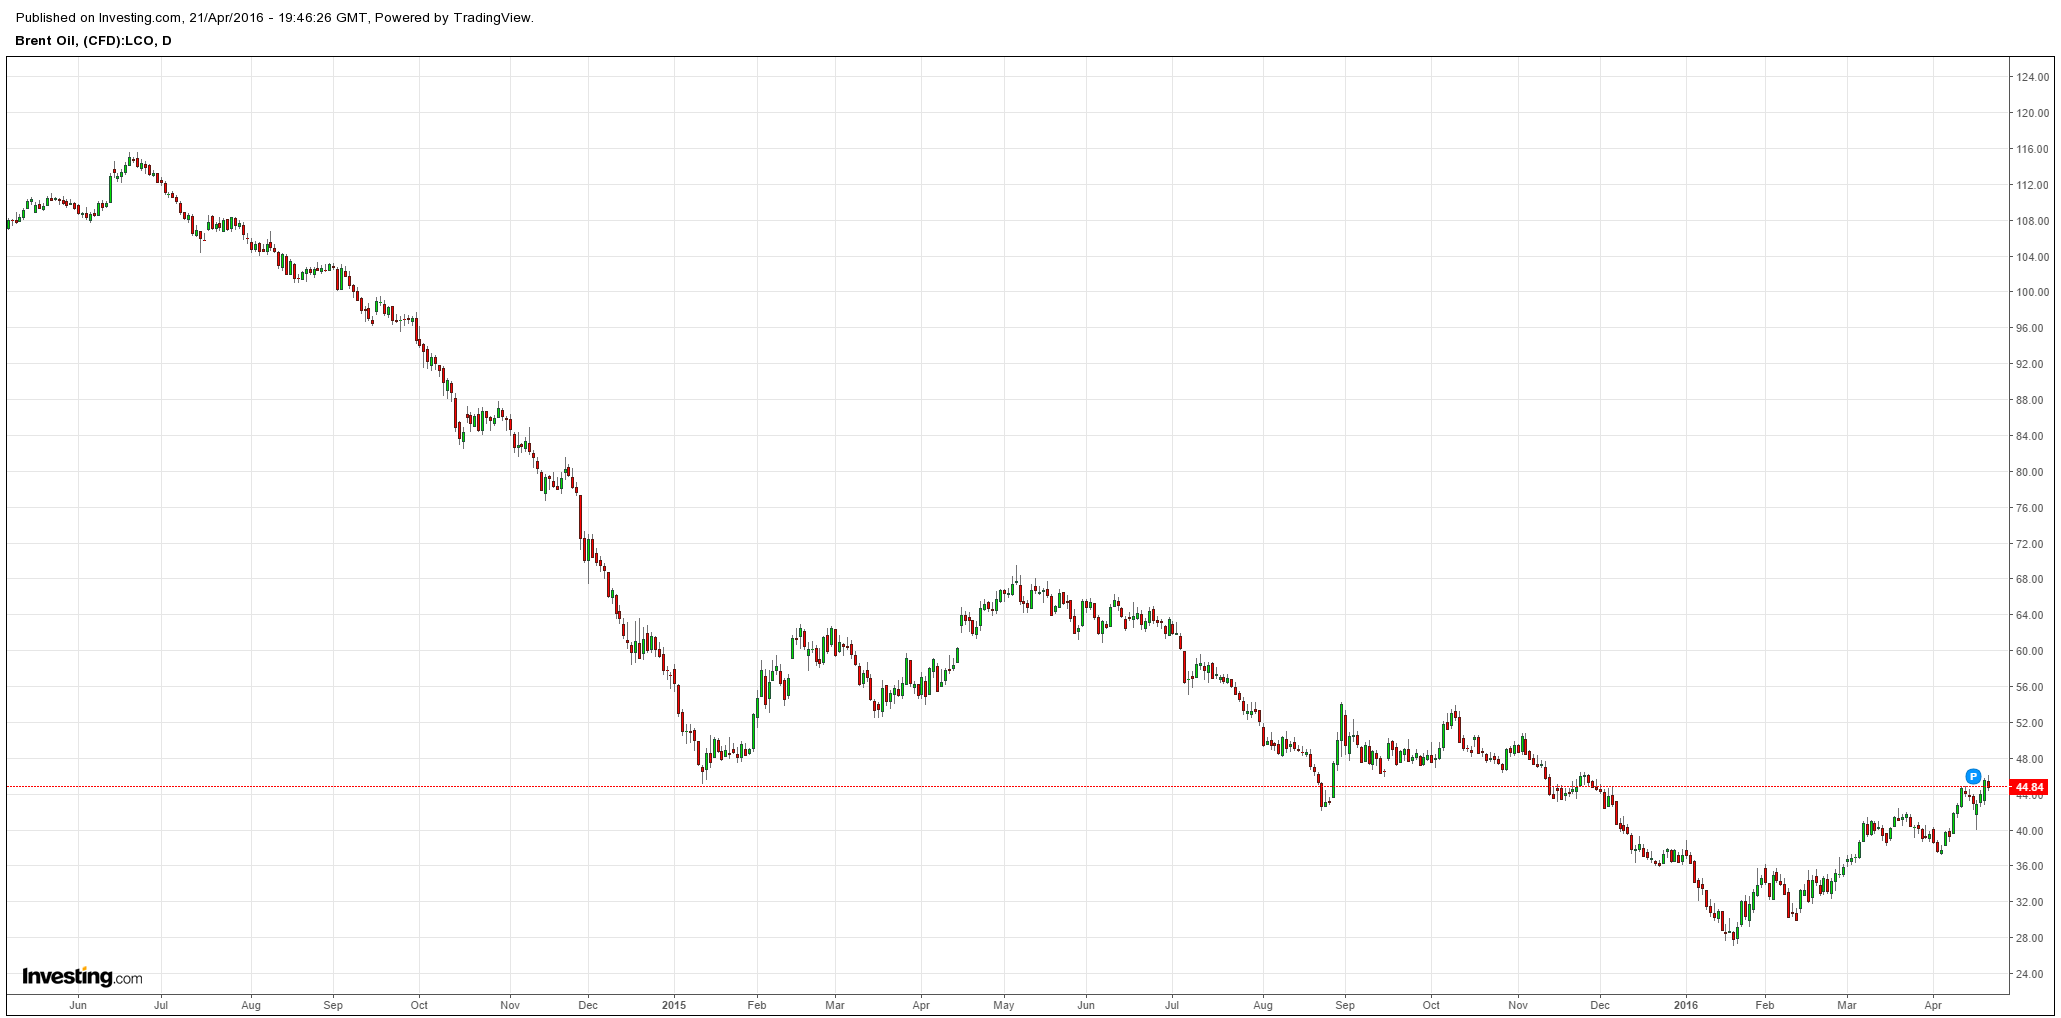Screen dimensions: 2061x1018
Task: Click the rightmost Apr label on time axis
Action: coord(1932,1005)
